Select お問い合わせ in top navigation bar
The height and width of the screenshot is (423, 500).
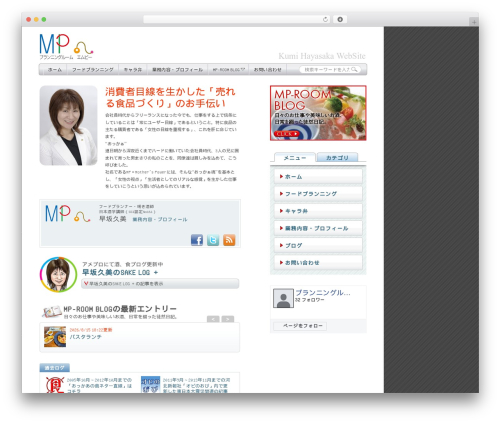tap(268, 69)
